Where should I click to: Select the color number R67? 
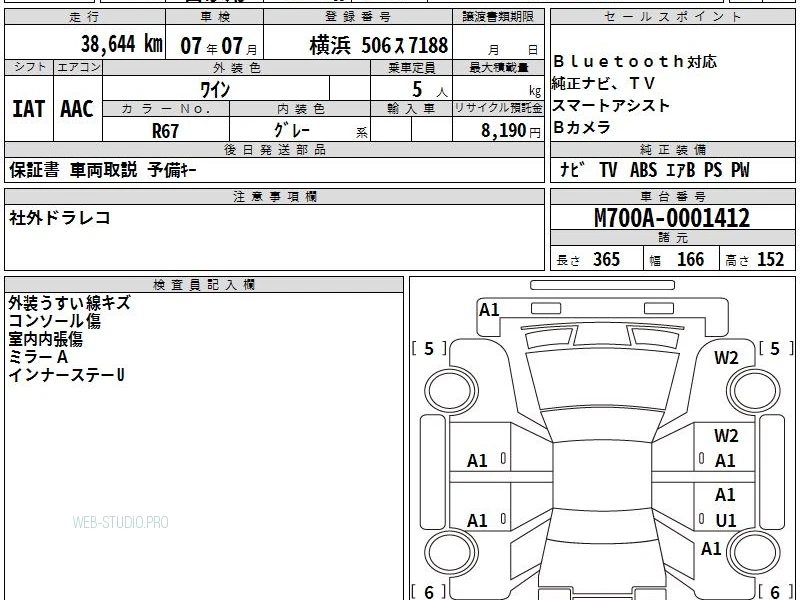click(165, 131)
